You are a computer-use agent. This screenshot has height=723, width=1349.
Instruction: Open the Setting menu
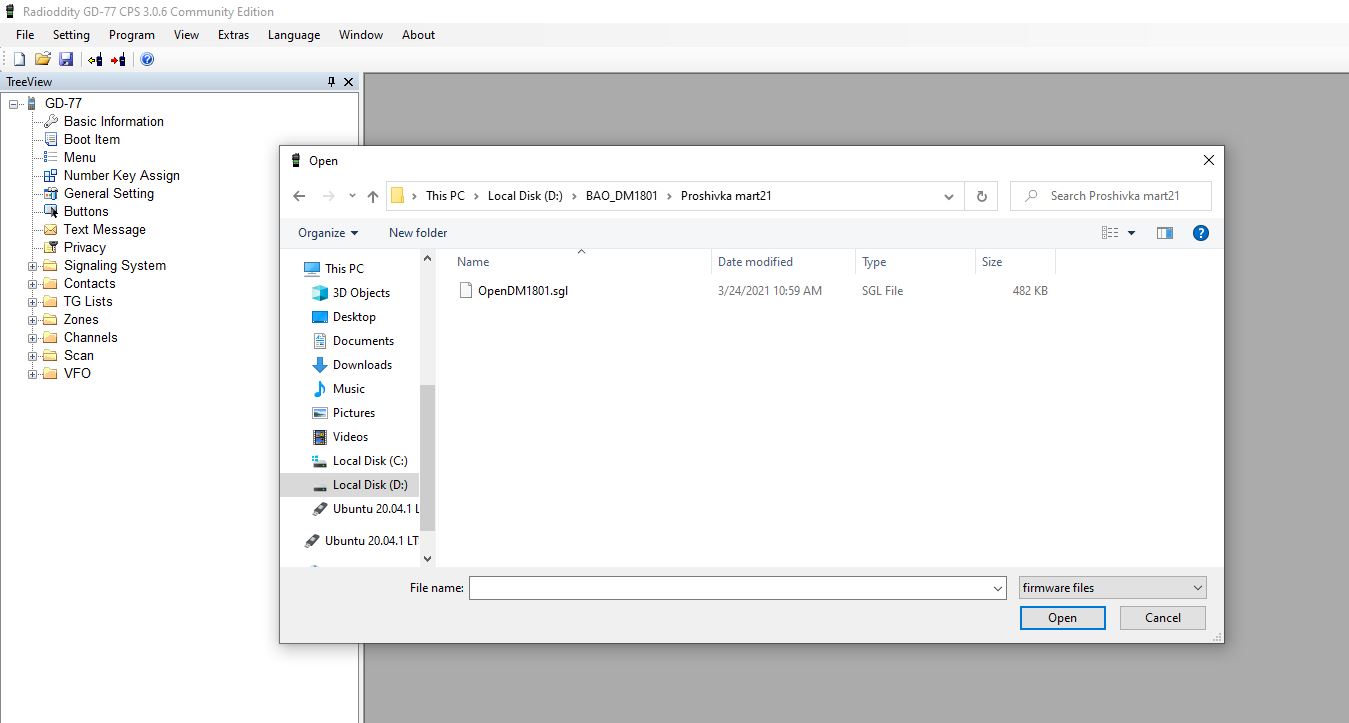[71, 35]
